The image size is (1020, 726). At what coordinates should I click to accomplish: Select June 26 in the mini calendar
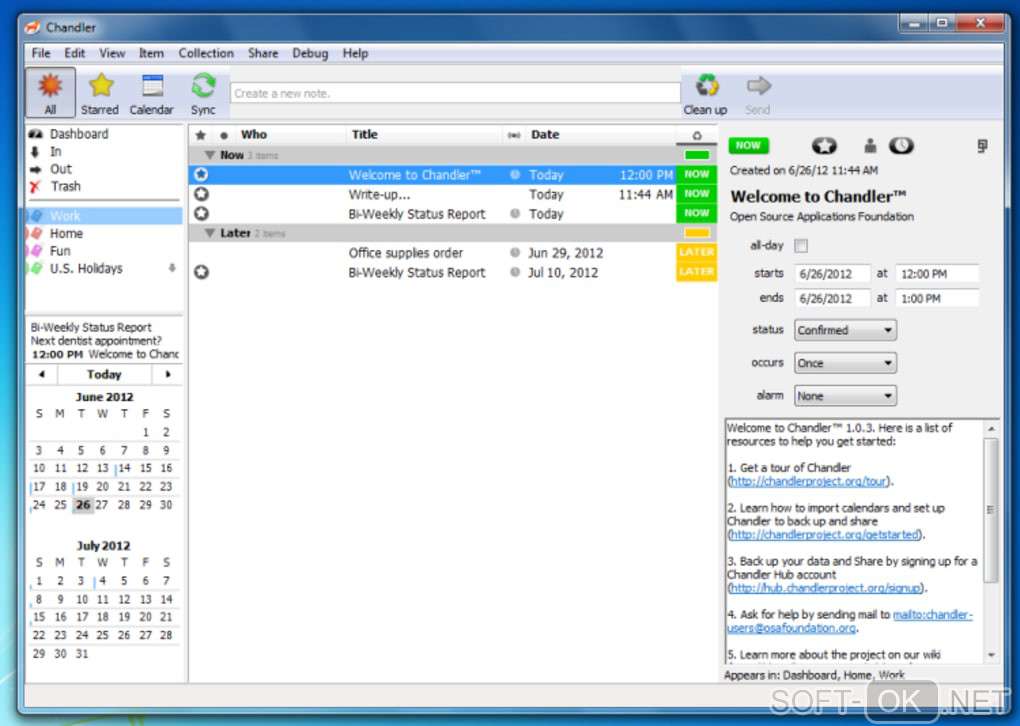tap(83, 505)
